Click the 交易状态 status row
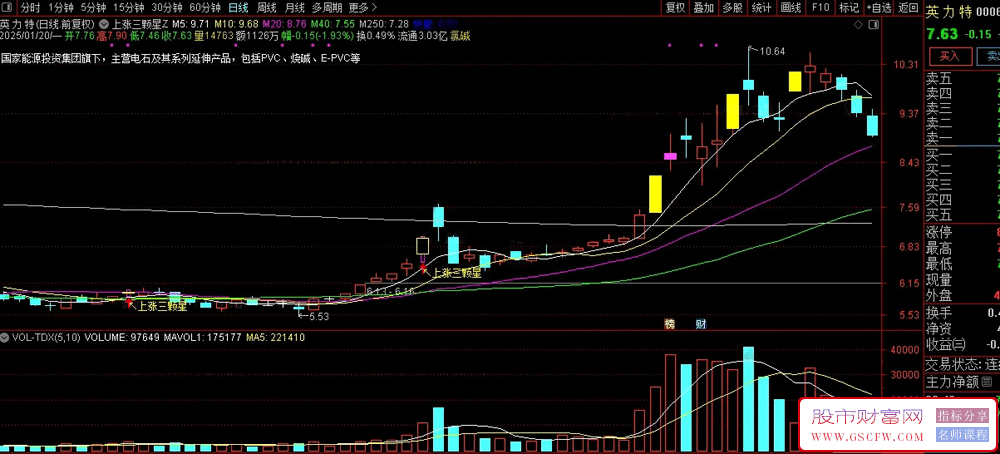 click(x=962, y=365)
